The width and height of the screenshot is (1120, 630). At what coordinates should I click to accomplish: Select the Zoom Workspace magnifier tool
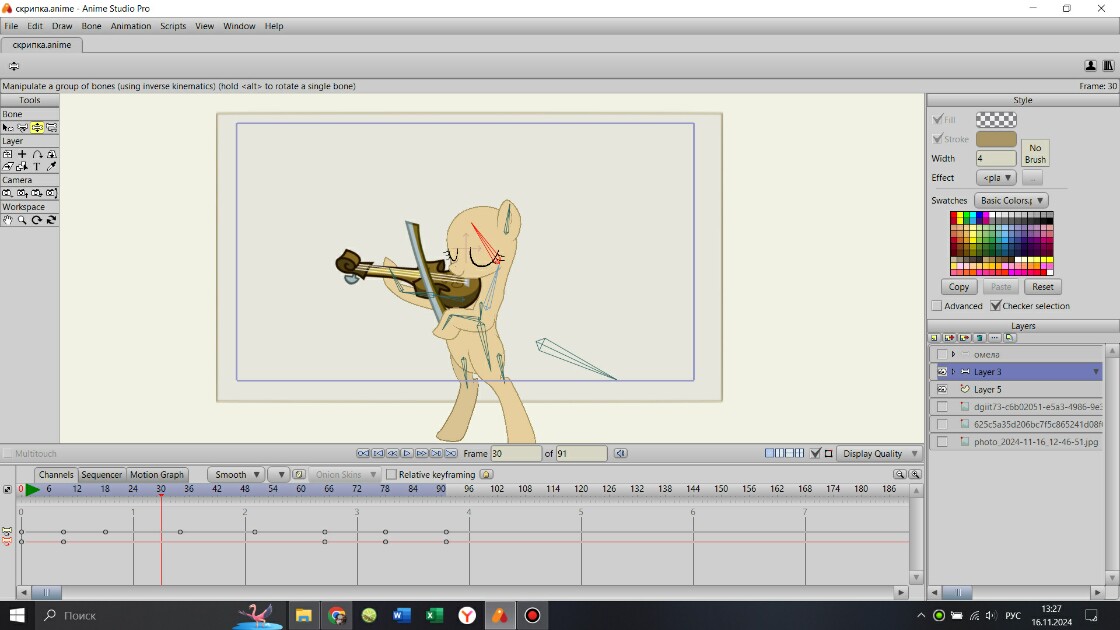(22, 220)
